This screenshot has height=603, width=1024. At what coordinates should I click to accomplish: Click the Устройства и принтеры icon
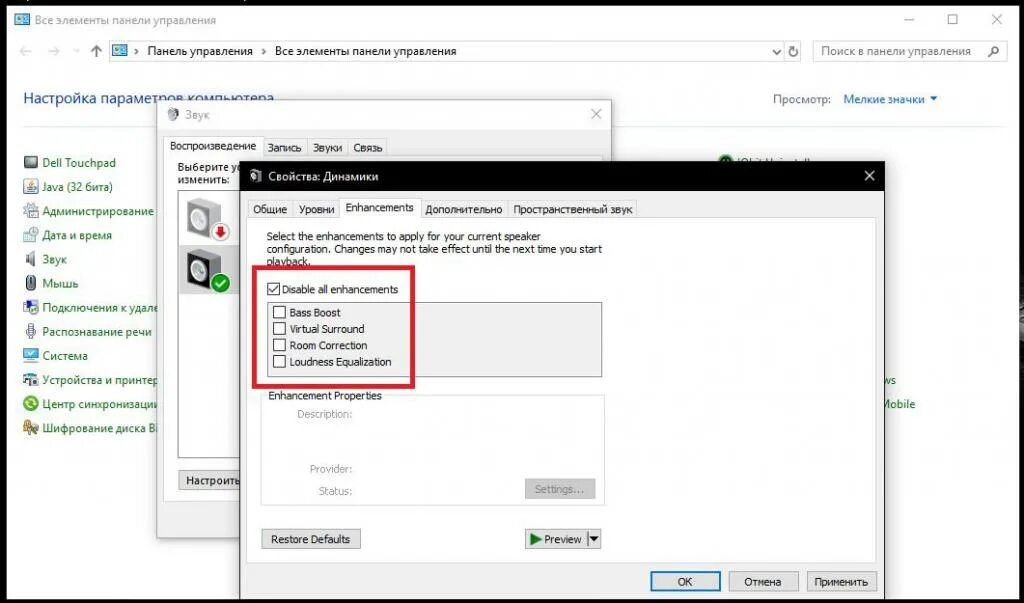click(31, 380)
